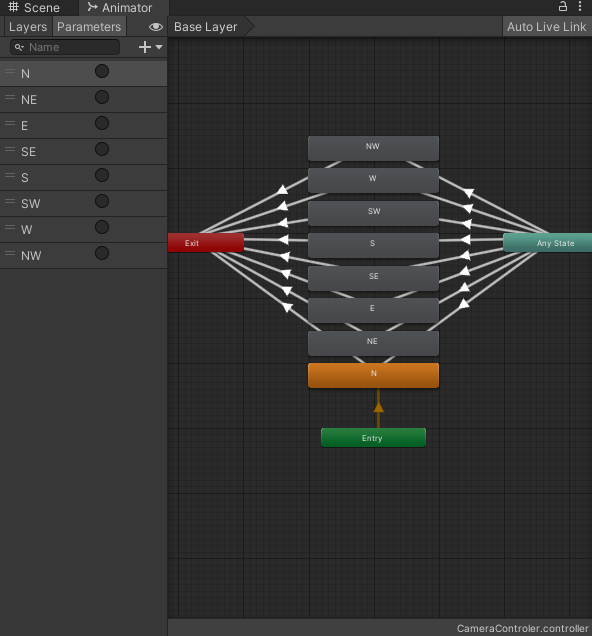
Task: Select the Any State node
Action: (547, 243)
